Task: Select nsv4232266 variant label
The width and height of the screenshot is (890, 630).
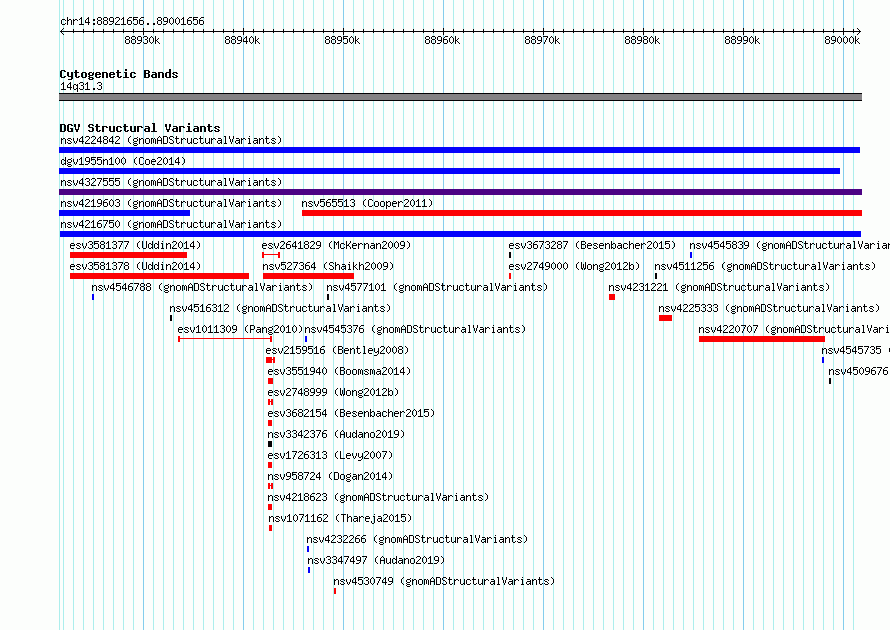Action: point(417,539)
